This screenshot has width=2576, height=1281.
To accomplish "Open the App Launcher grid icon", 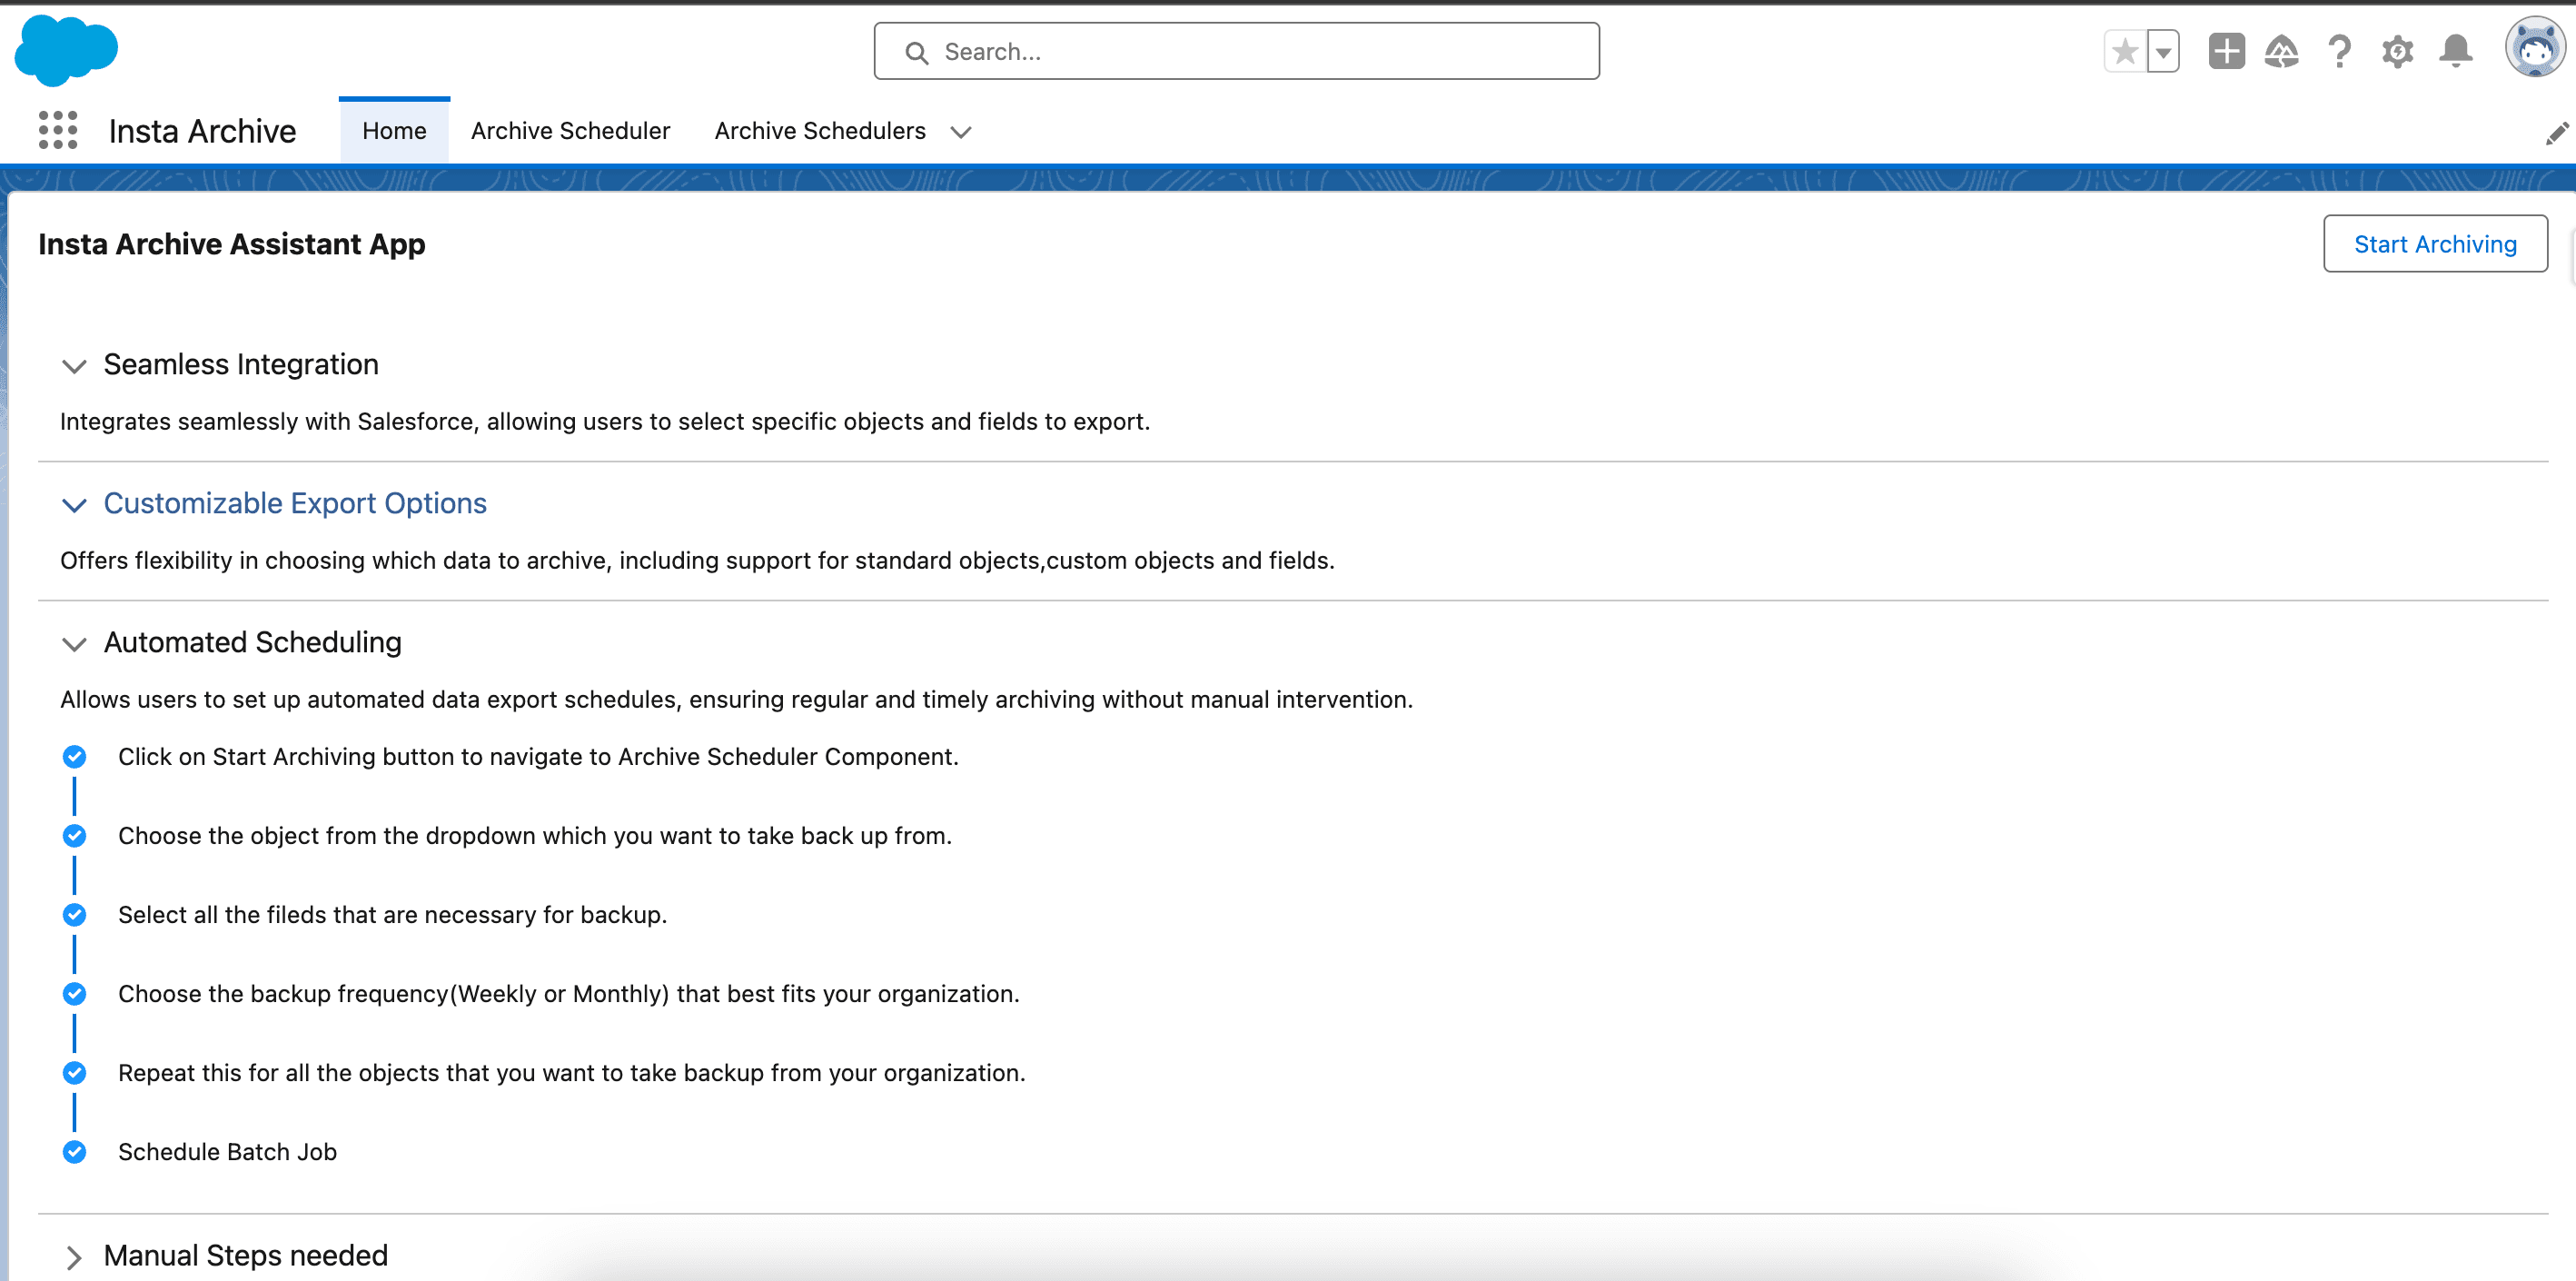I will (x=58, y=131).
